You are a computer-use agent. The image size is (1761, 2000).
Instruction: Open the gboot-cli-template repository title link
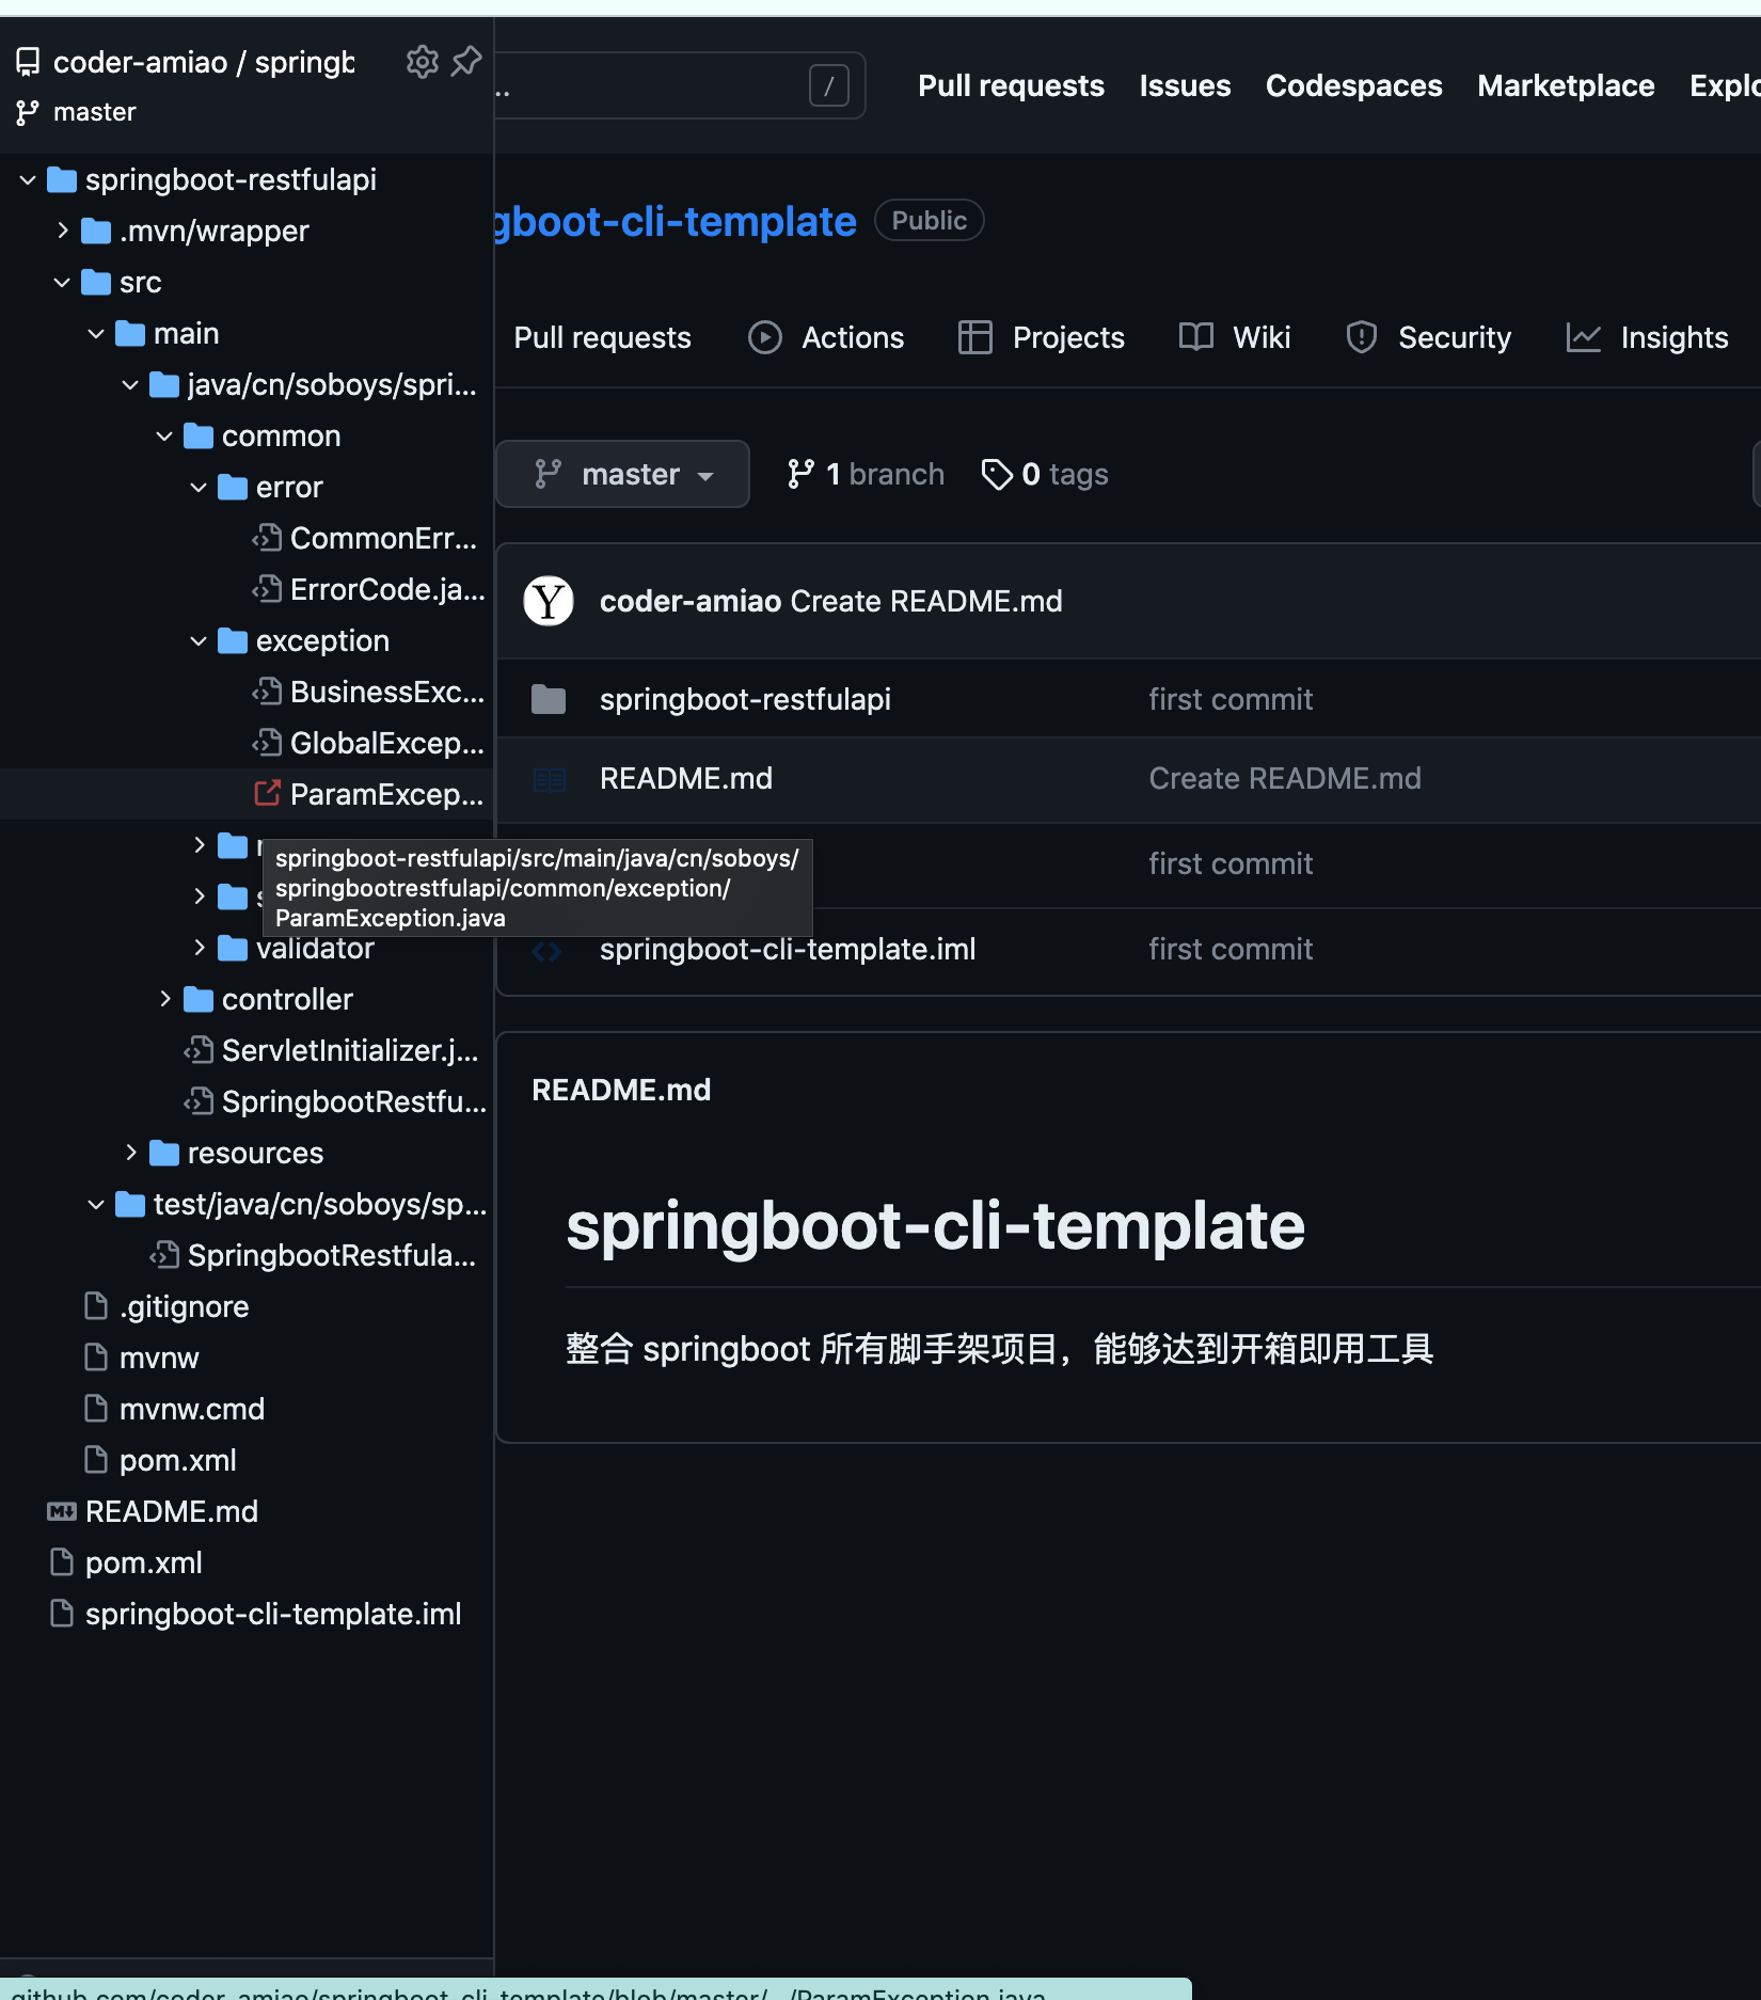(x=676, y=221)
